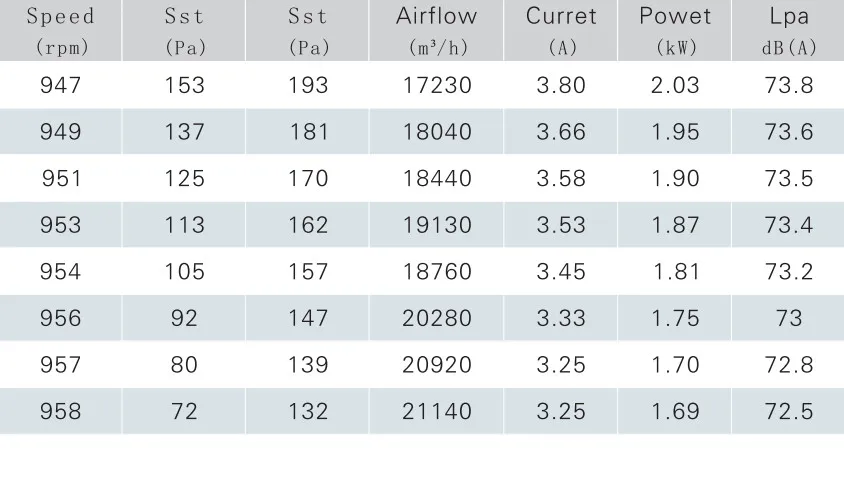
Task: Click the power value 1.69
Action: (675, 411)
